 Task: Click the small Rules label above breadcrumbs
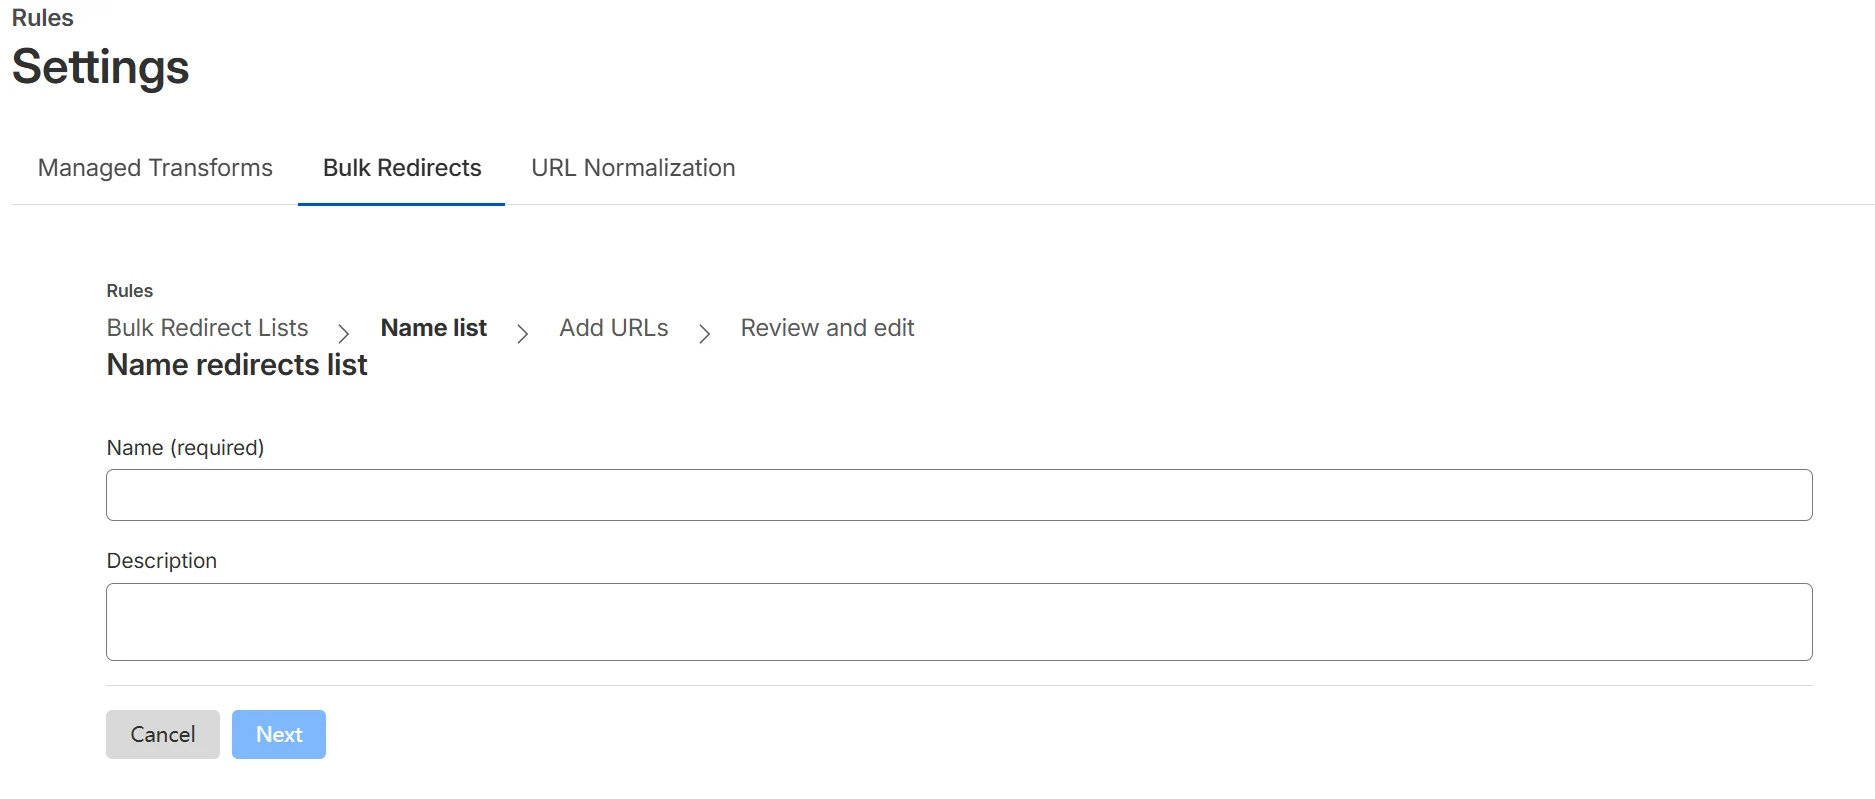coord(130,291)
